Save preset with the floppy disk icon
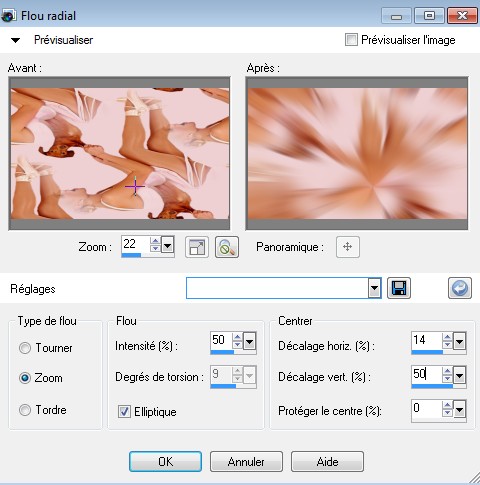This screenshot has height=485, width=480. 399,288
